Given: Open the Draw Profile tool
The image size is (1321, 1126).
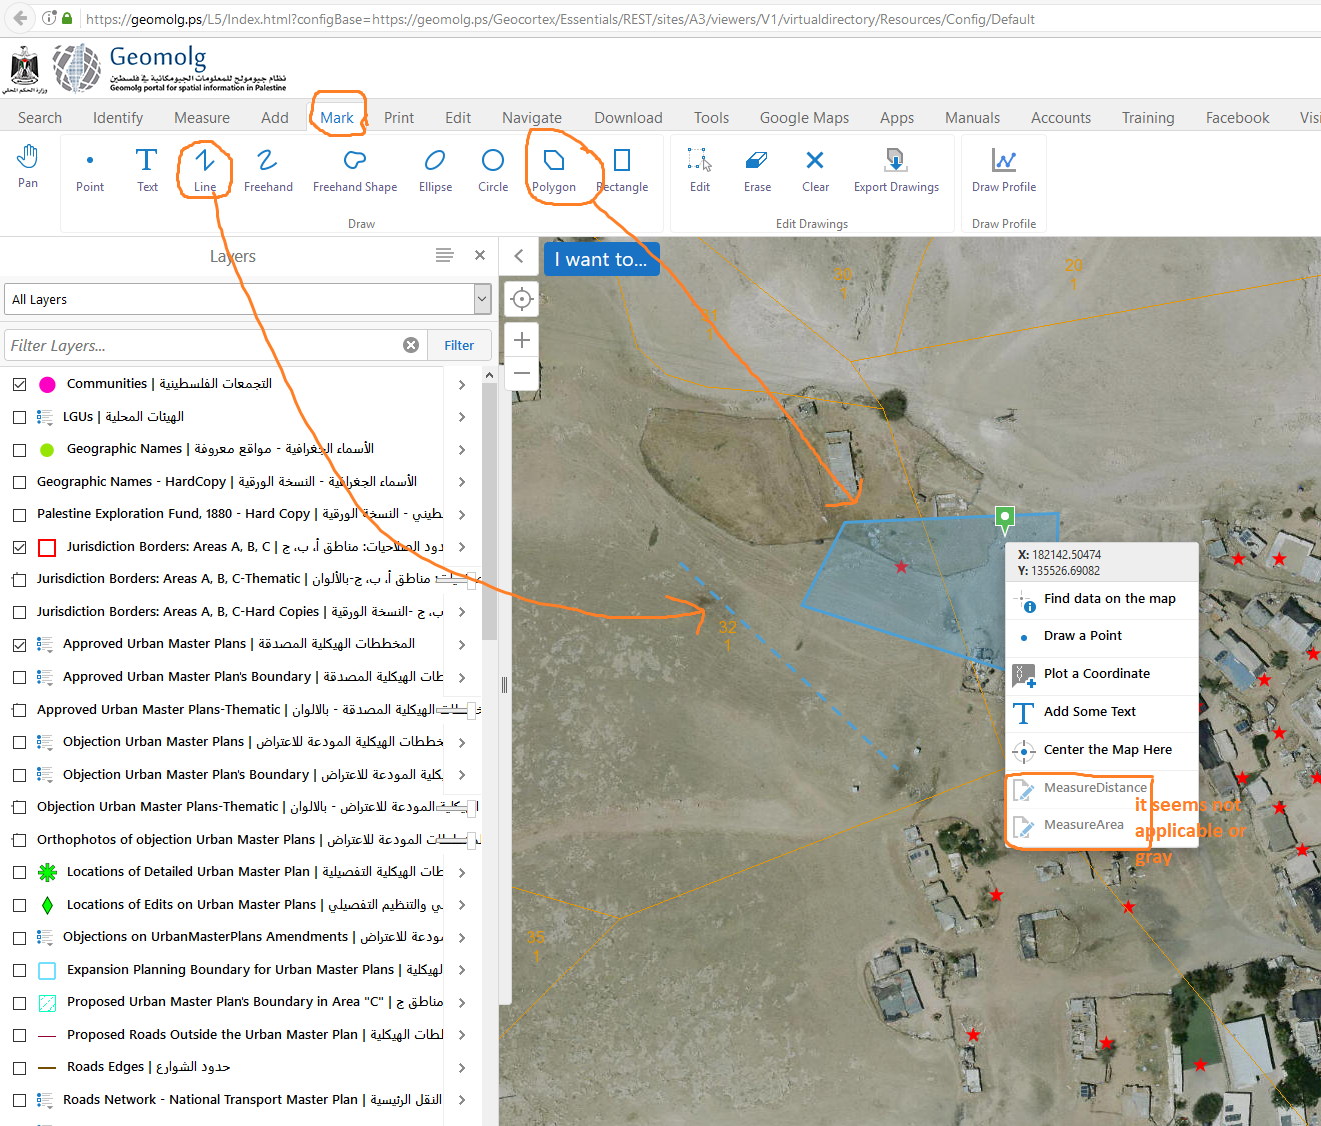Looking at the screenshot, I should 1004,169.
